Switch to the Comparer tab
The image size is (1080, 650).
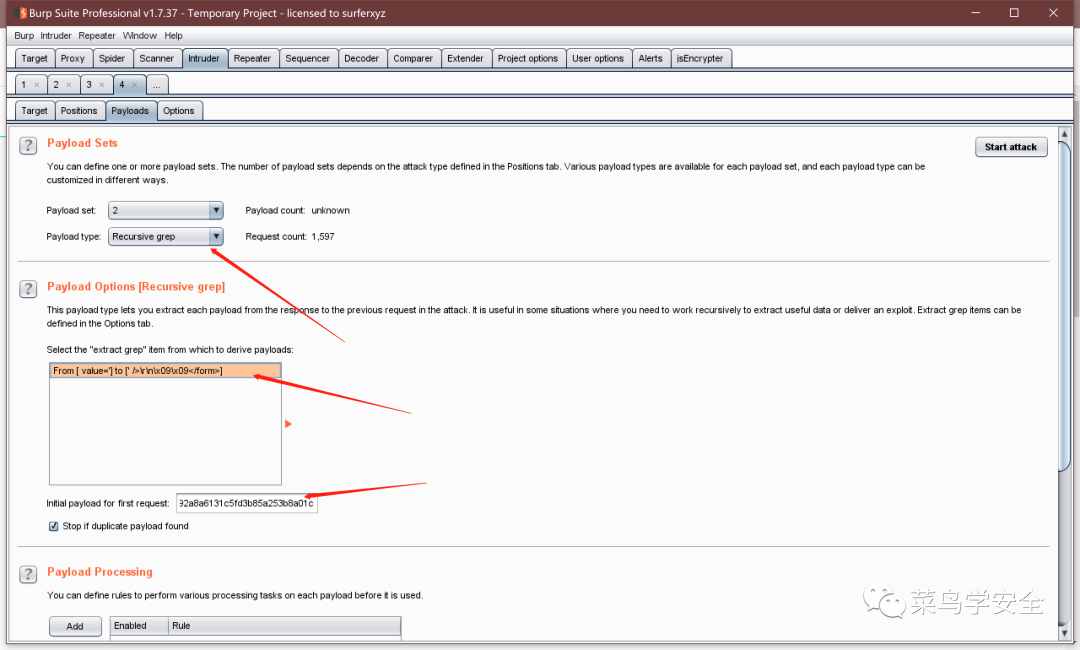[413, 59]
